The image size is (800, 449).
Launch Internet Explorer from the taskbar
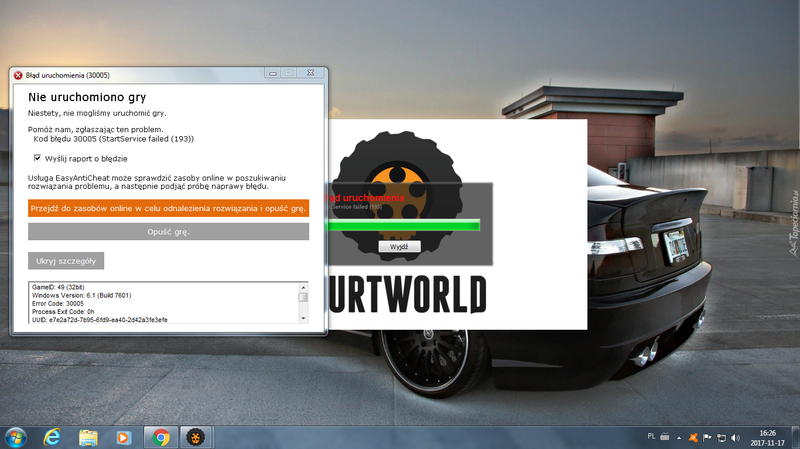(x=52, y=438)
